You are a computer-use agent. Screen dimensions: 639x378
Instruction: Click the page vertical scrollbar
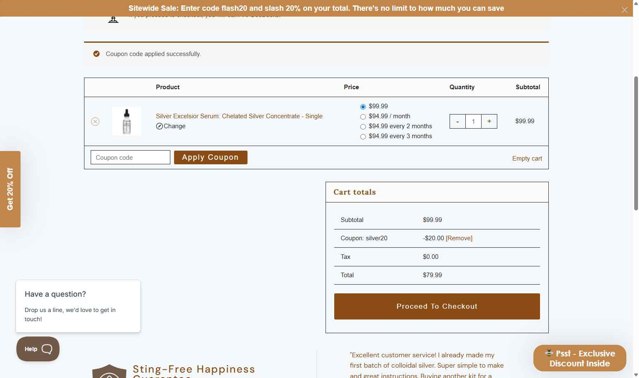[x=636, y=143]
